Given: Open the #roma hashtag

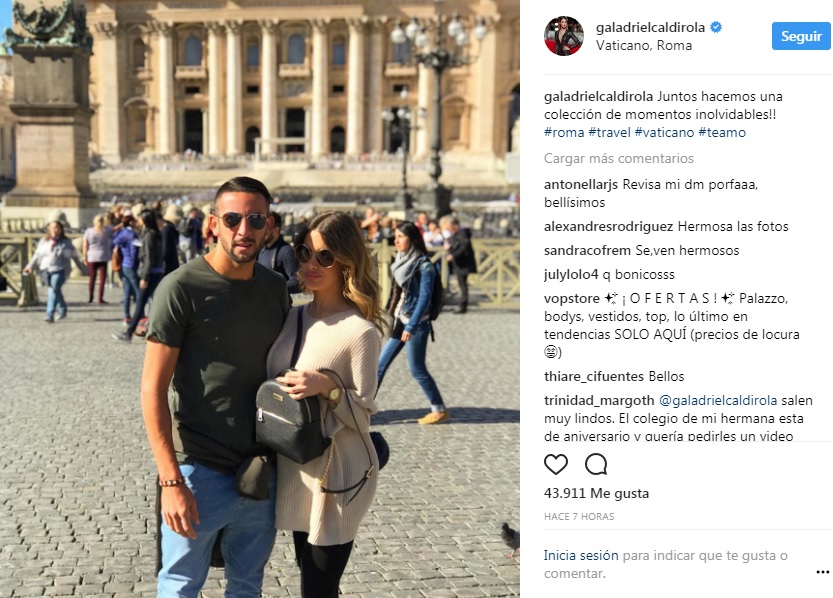Looking at the screenshot, I should click(564, 132).
